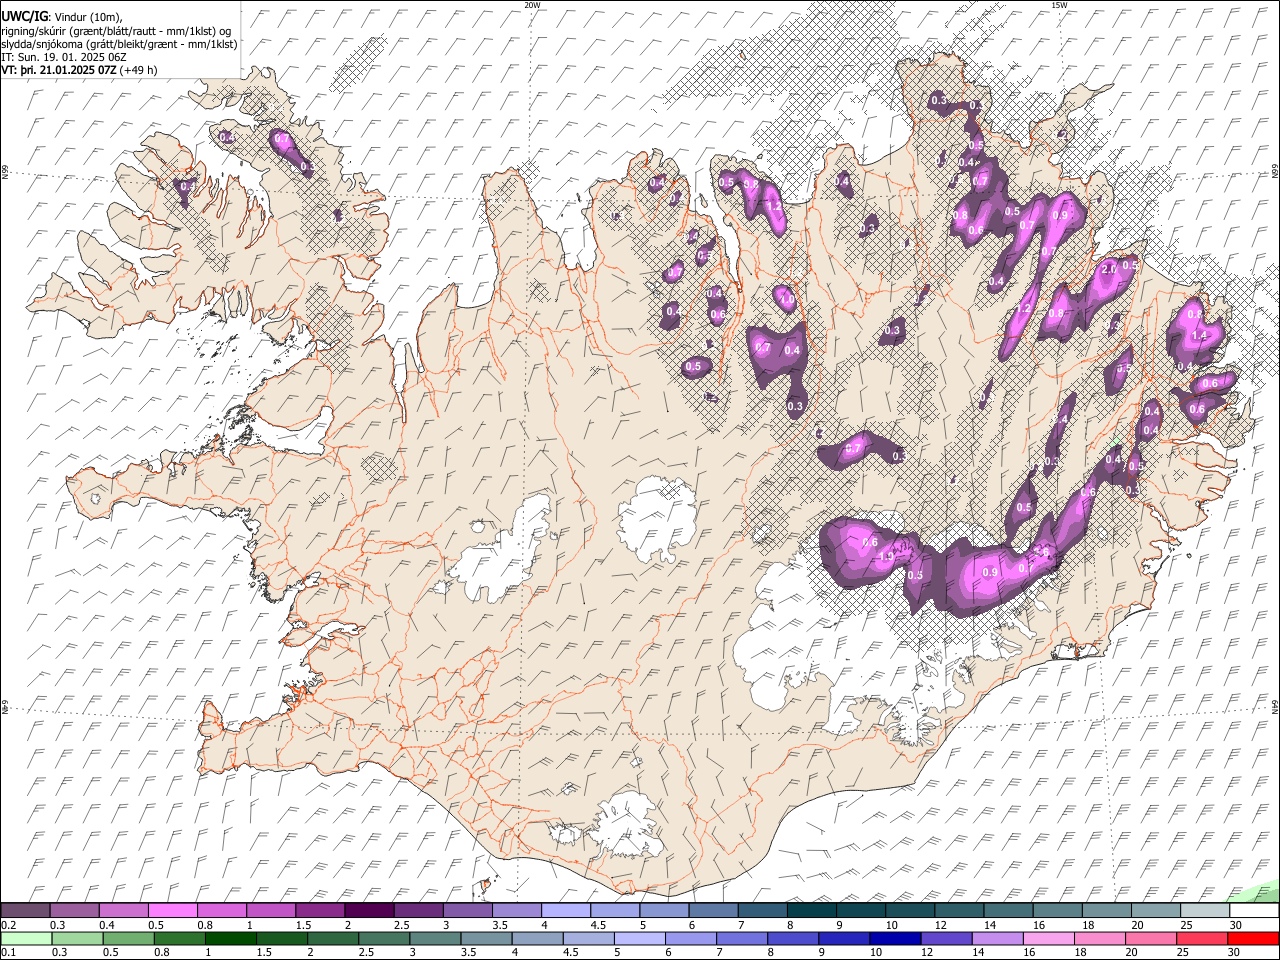Select the 14 swatch in upper snow legend
Image resolution: width=1280 pixels, height=960 pixels.
coord(1008,911)
